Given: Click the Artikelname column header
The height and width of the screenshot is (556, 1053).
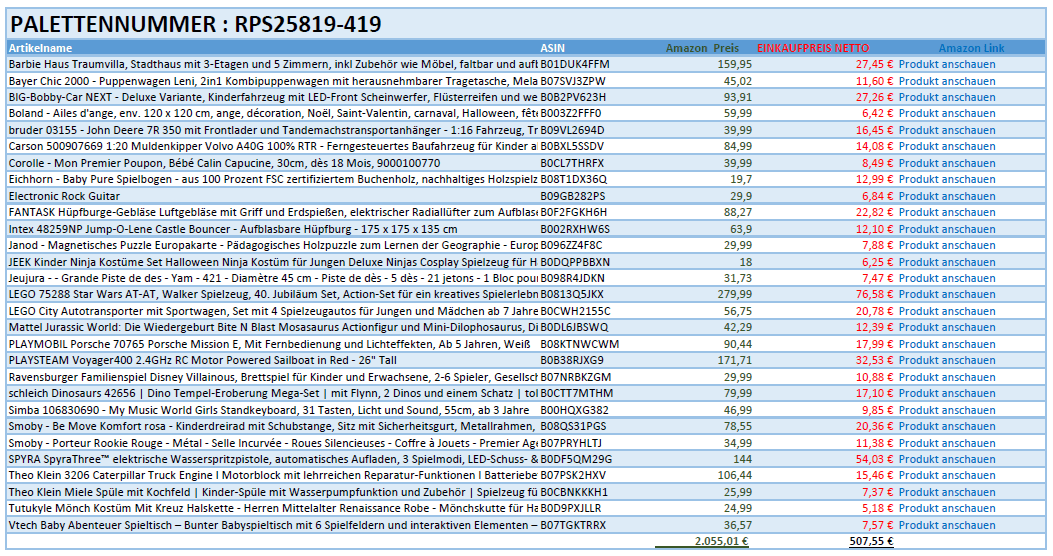Looking at the screenshot, I should pyautogui.click(x=41, y=48).
